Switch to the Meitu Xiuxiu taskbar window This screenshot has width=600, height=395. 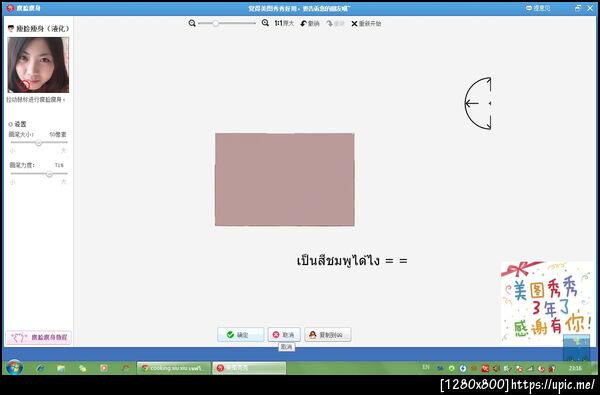coord(249,368)
